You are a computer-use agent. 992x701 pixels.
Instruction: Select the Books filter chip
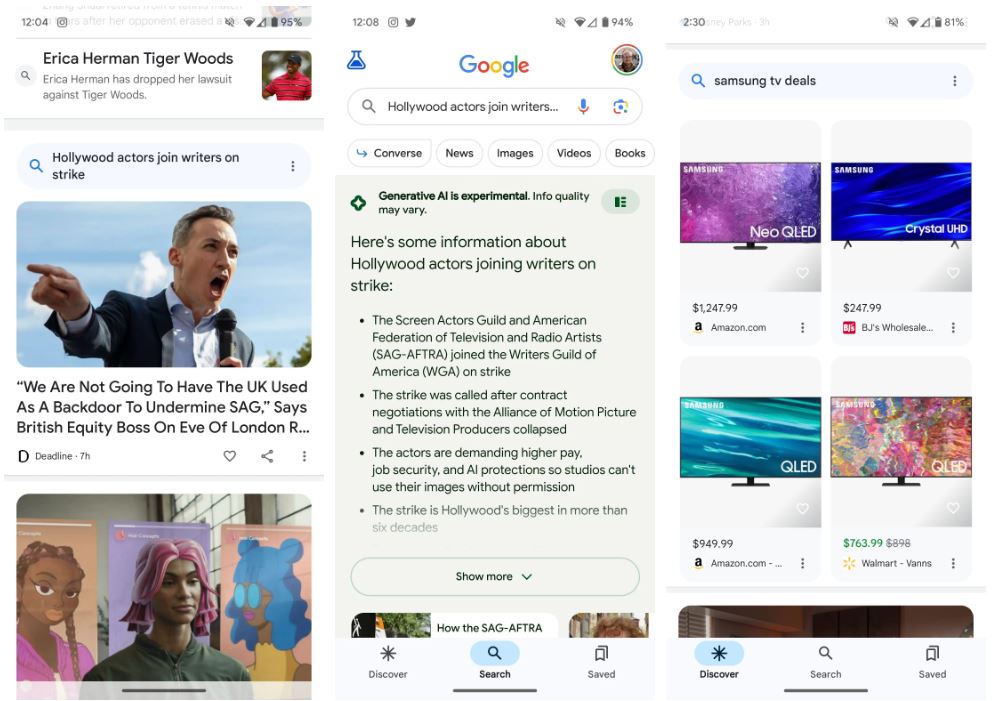(629, 153)
